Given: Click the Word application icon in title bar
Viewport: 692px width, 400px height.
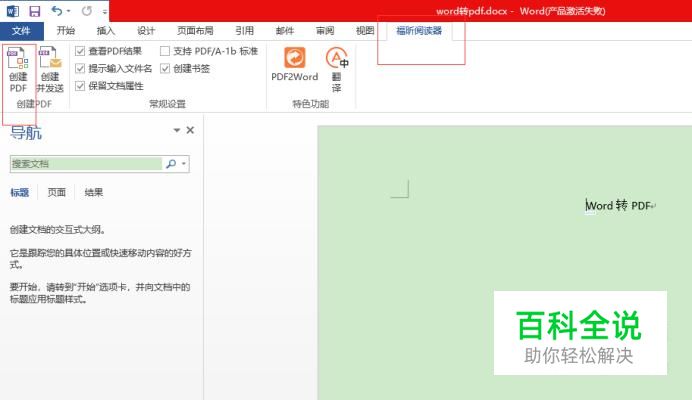Looking at the screenshot, I should pyautogui.click(x=12, y=11).
